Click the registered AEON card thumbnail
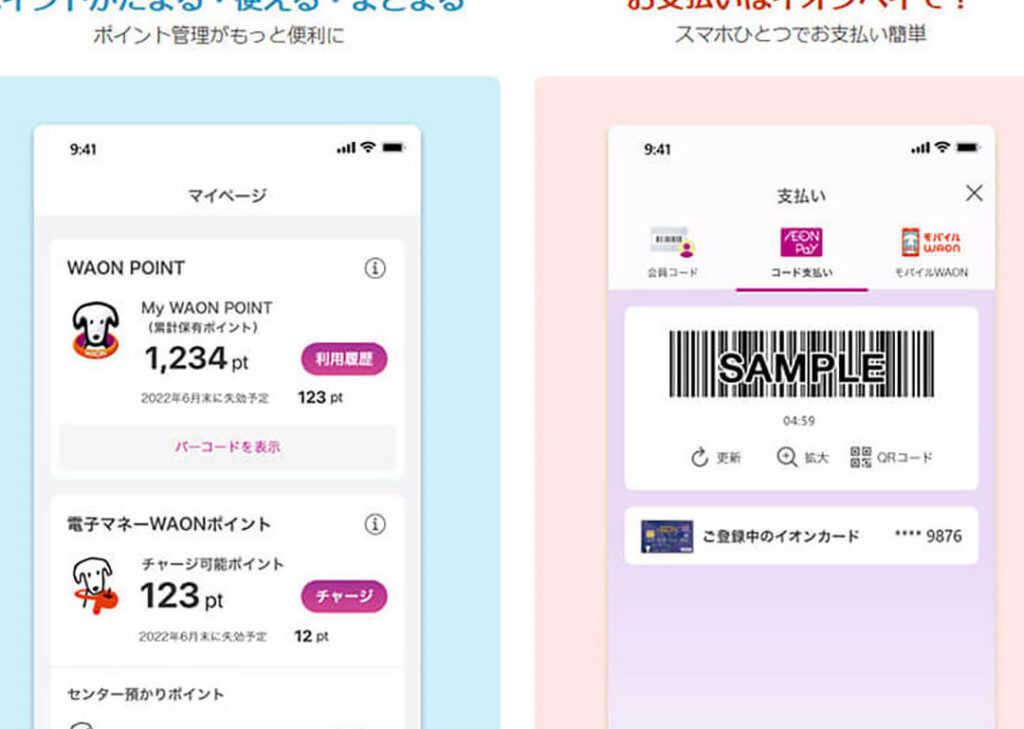Screen dimensions: 1024x729 coord(667,536)
